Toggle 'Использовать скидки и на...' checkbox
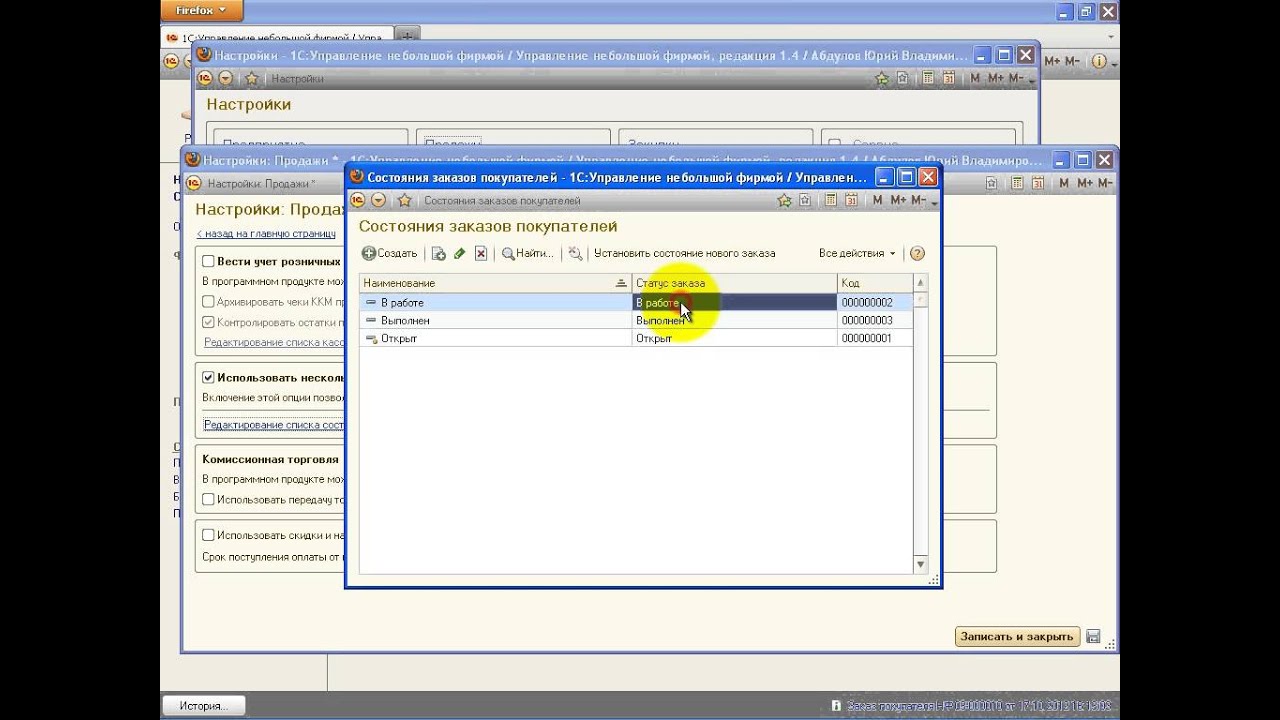 coord(208,535)
